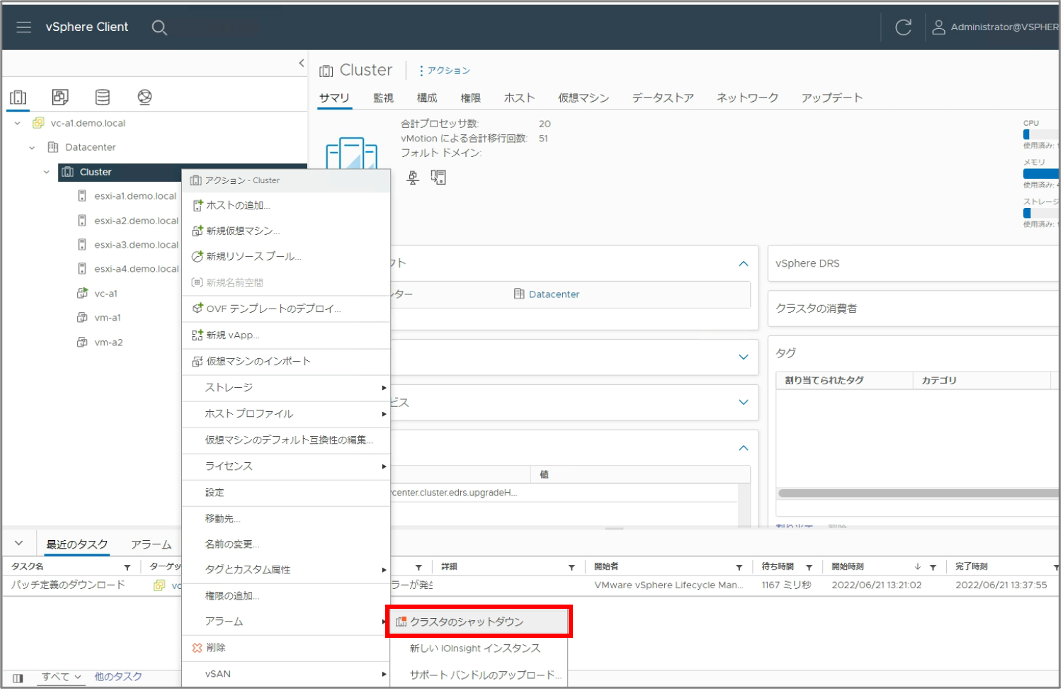Refresh the vSphere Client view
Screen dimensions: 1062x690
[903, 27]
